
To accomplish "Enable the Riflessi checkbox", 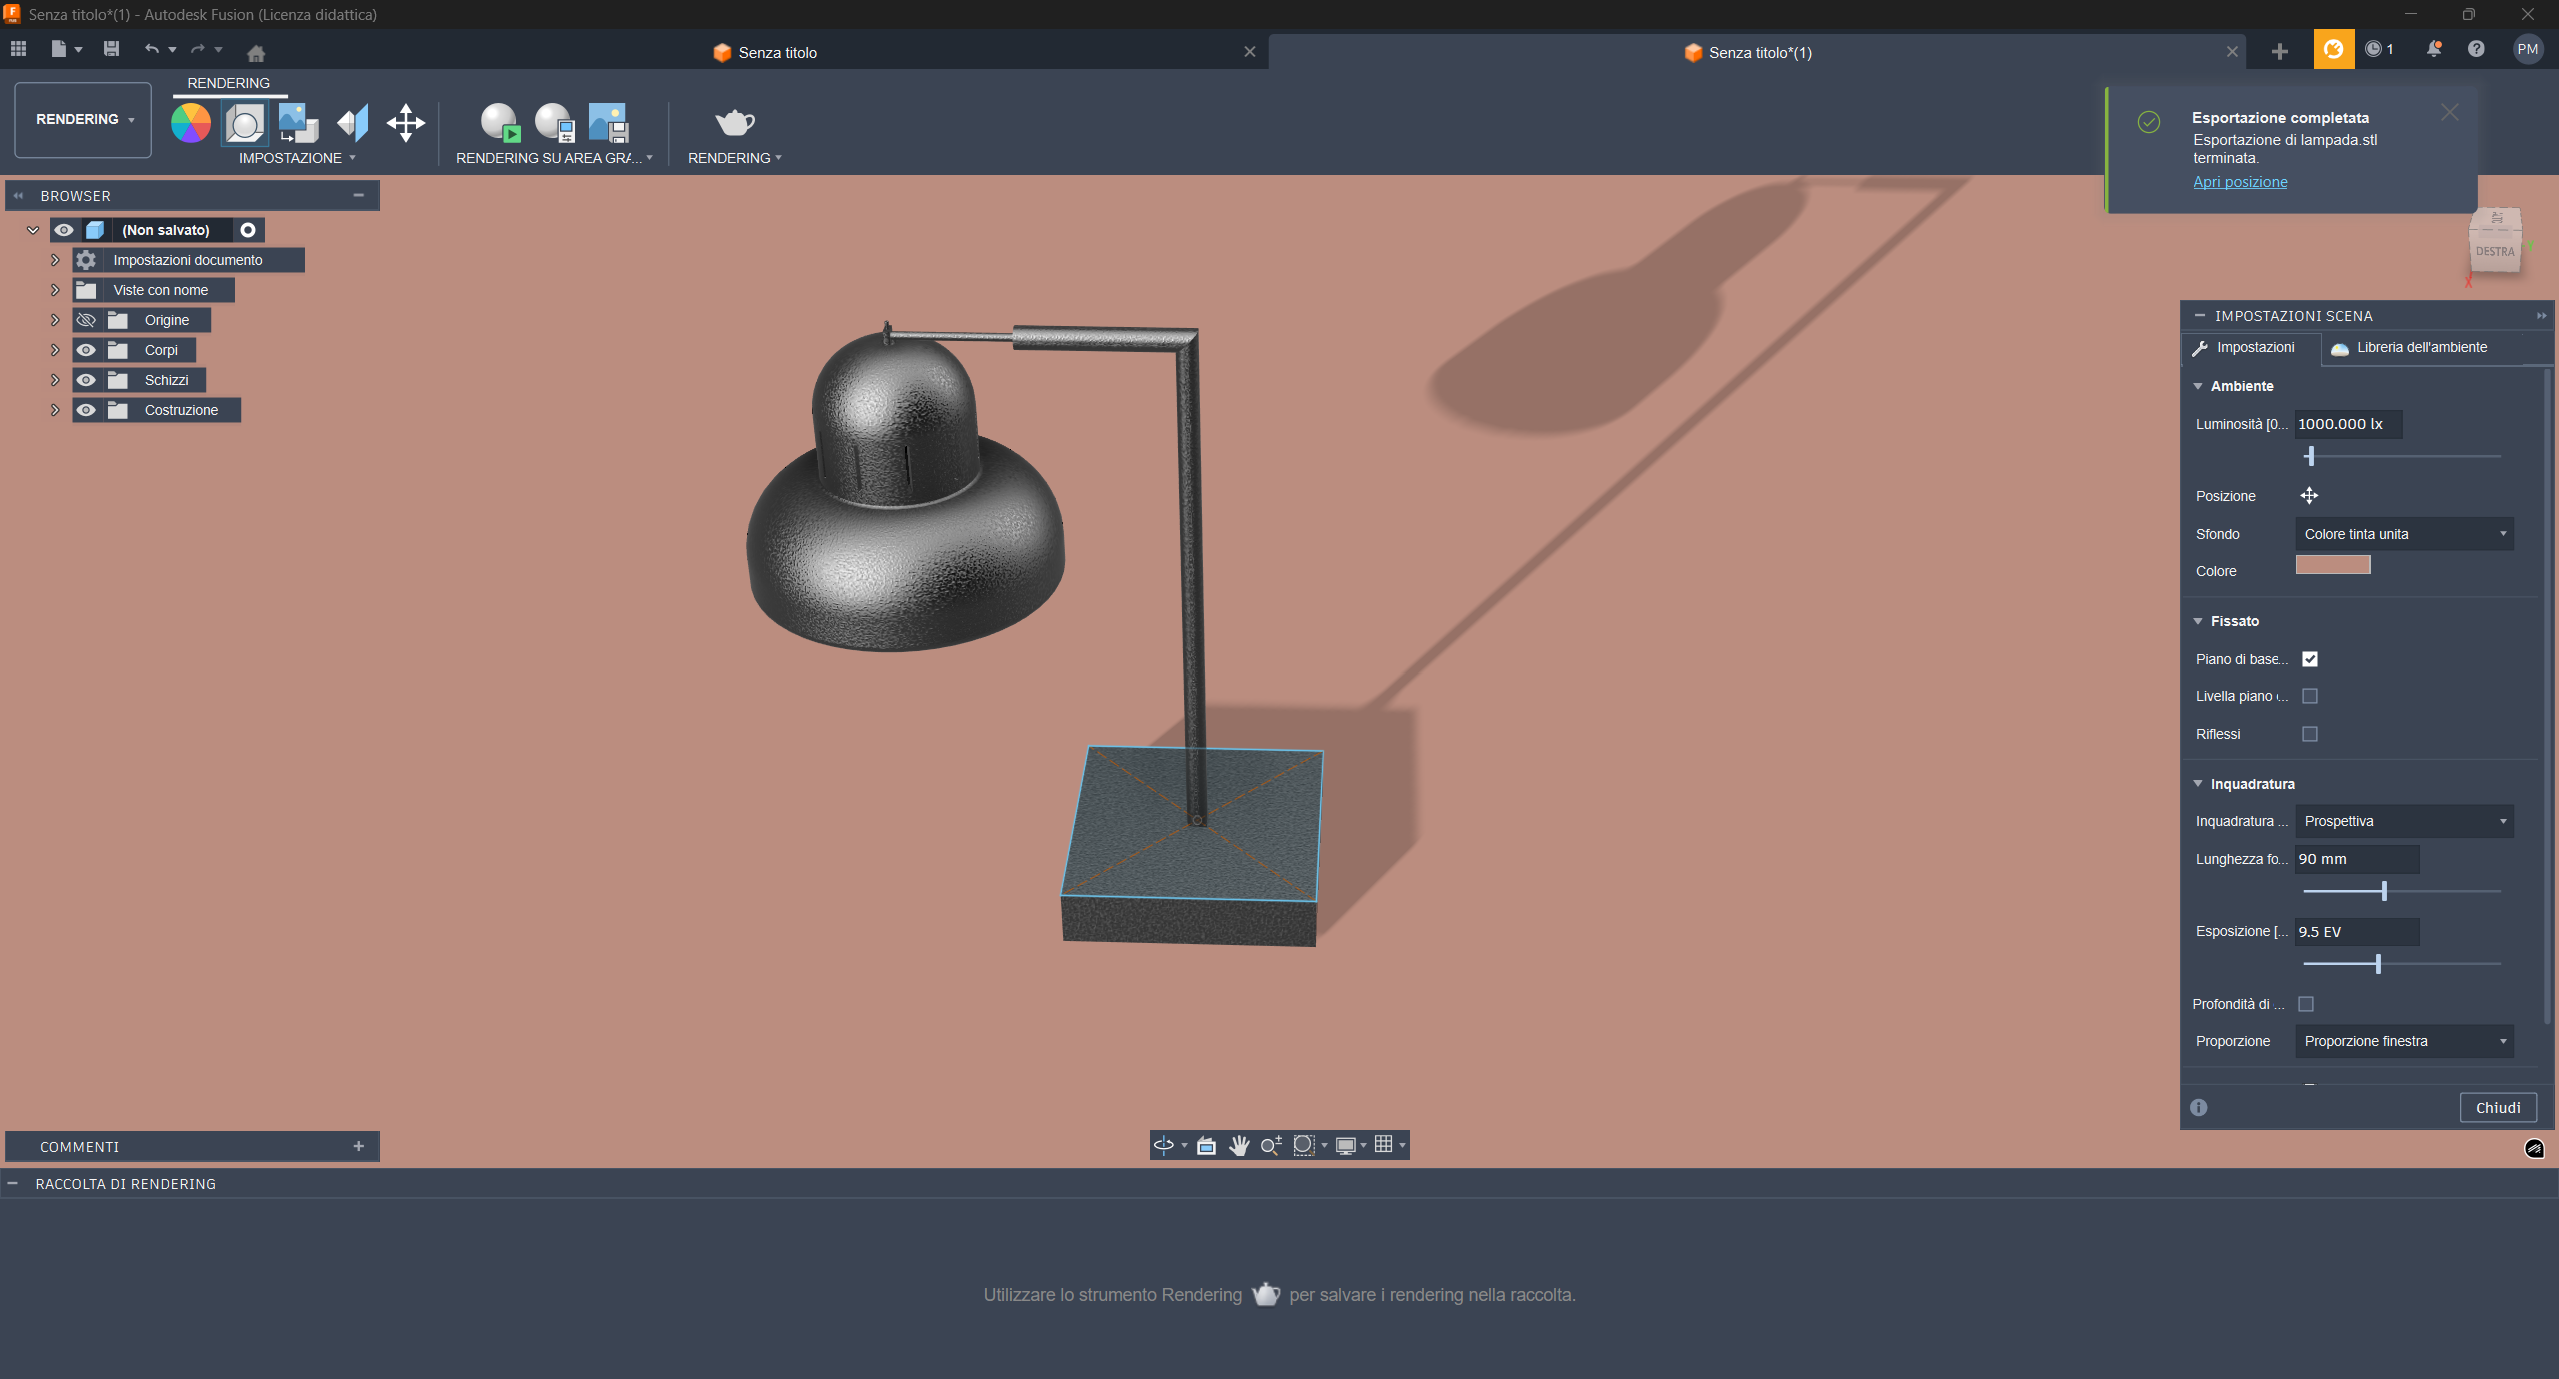I will click(x=2309, y=734).
